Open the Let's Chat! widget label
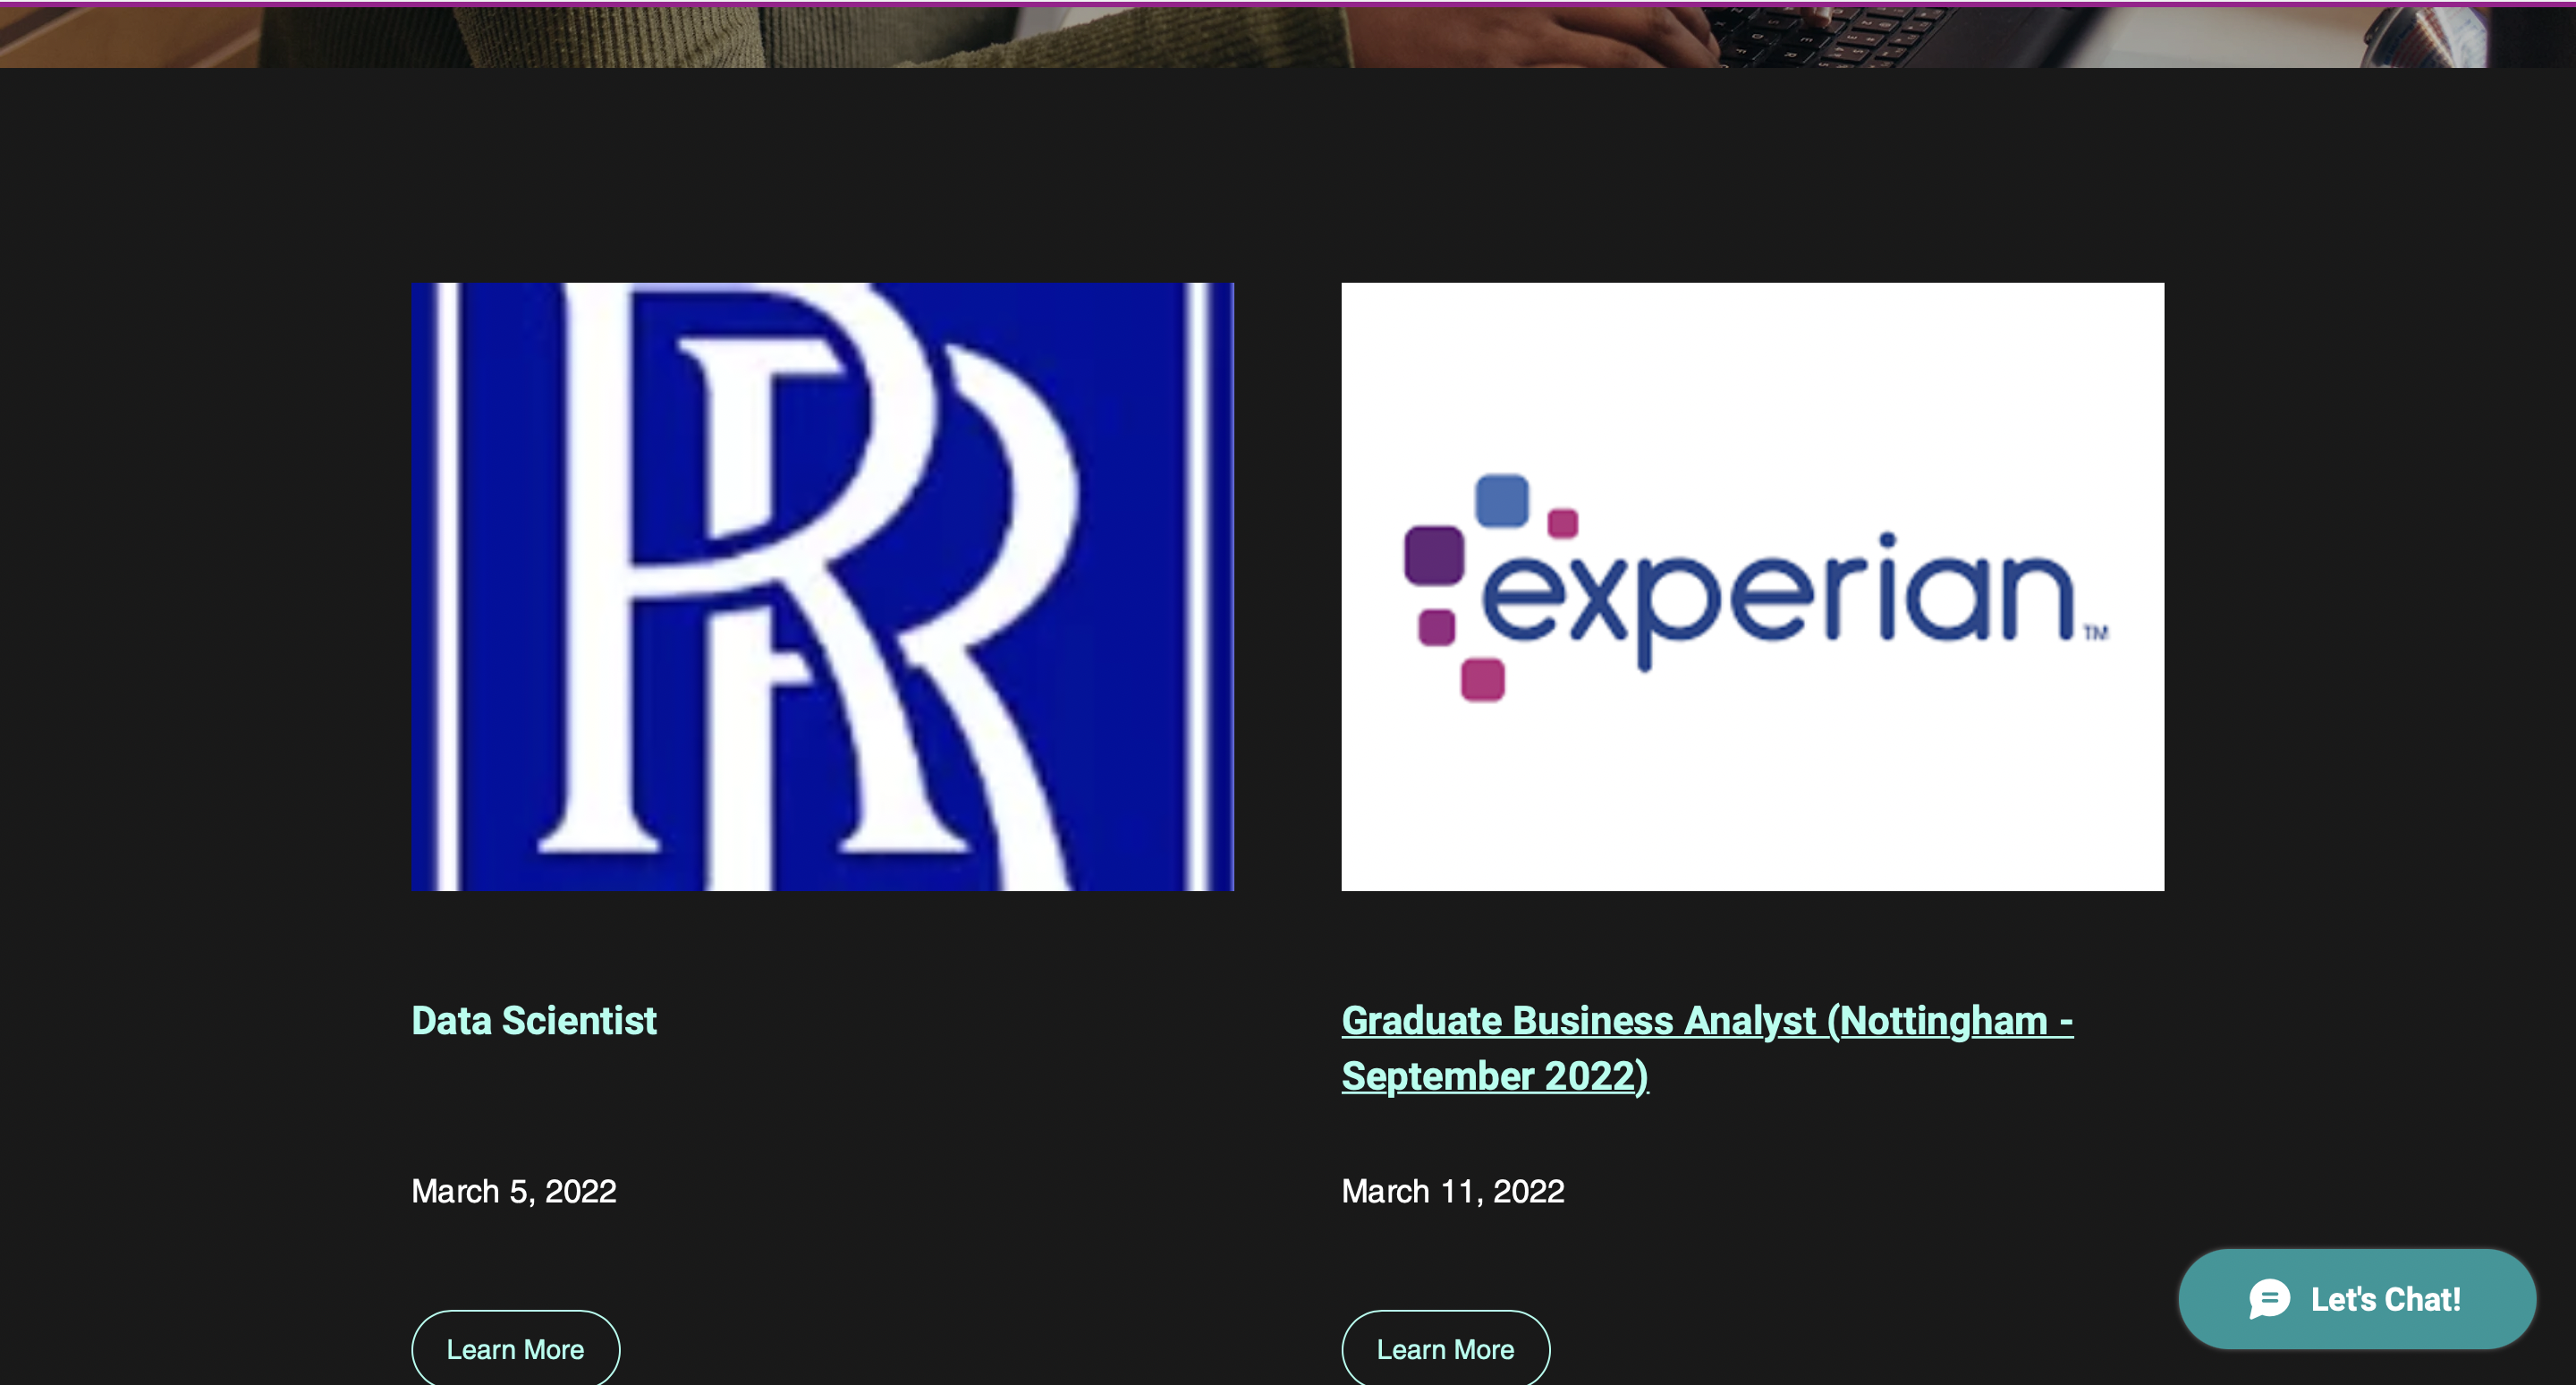This screenshot has width=2576, height=1385. coord(2385,1299)
